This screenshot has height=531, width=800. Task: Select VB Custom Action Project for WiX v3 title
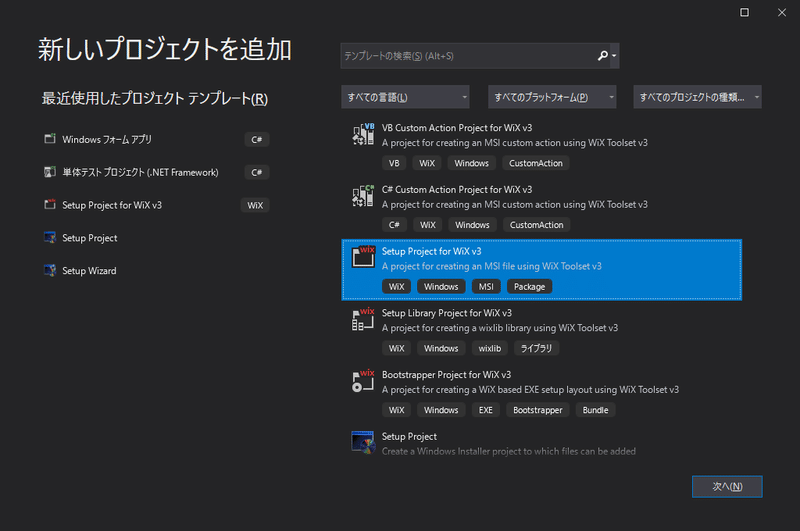click(x=457, y=128)
